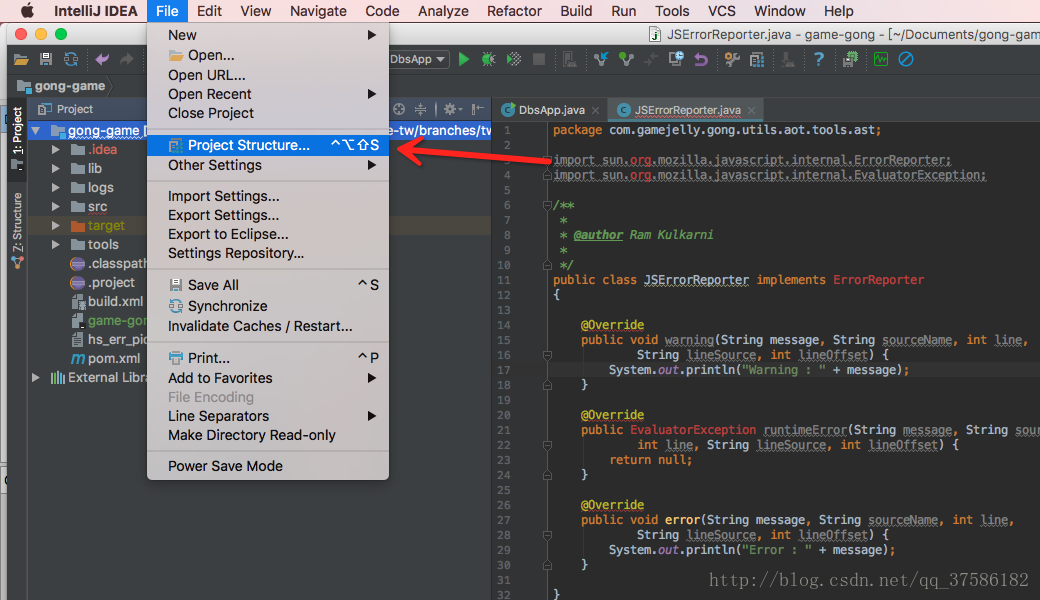Click ErrorReporter in class declaration

click(878, 280)
